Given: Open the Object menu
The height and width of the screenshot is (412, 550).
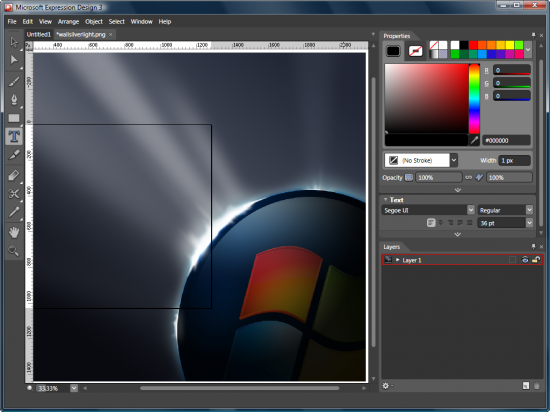Looking at the screenshot, I should (x=94, y=21).
